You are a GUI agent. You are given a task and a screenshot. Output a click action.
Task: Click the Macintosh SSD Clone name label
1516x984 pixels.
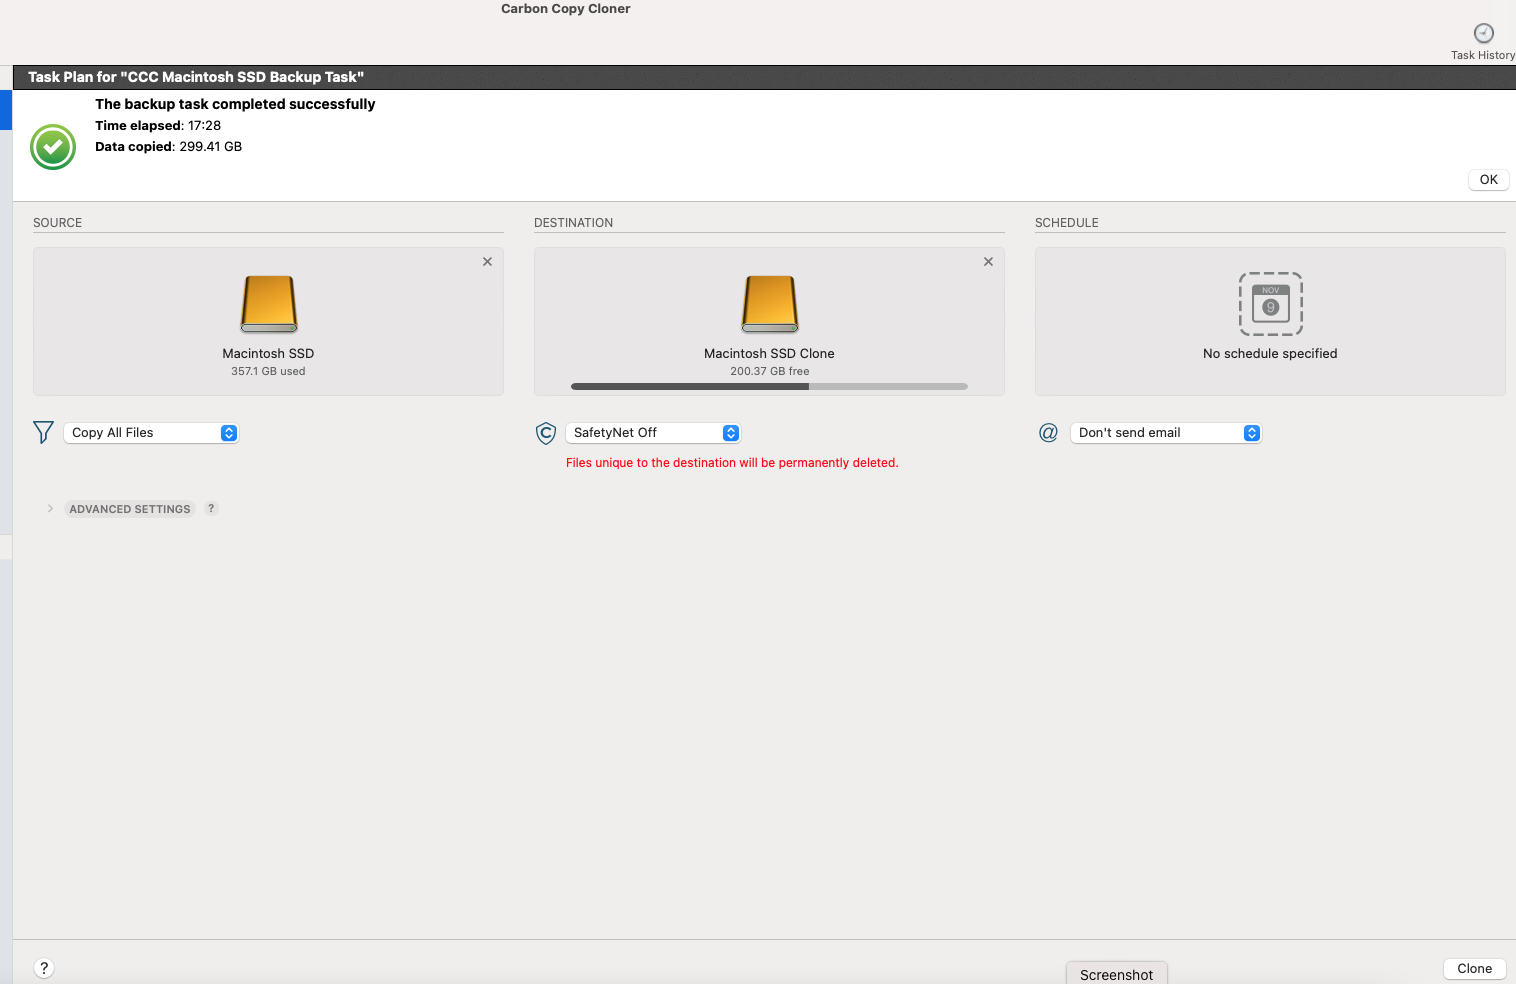pos(769,354)
